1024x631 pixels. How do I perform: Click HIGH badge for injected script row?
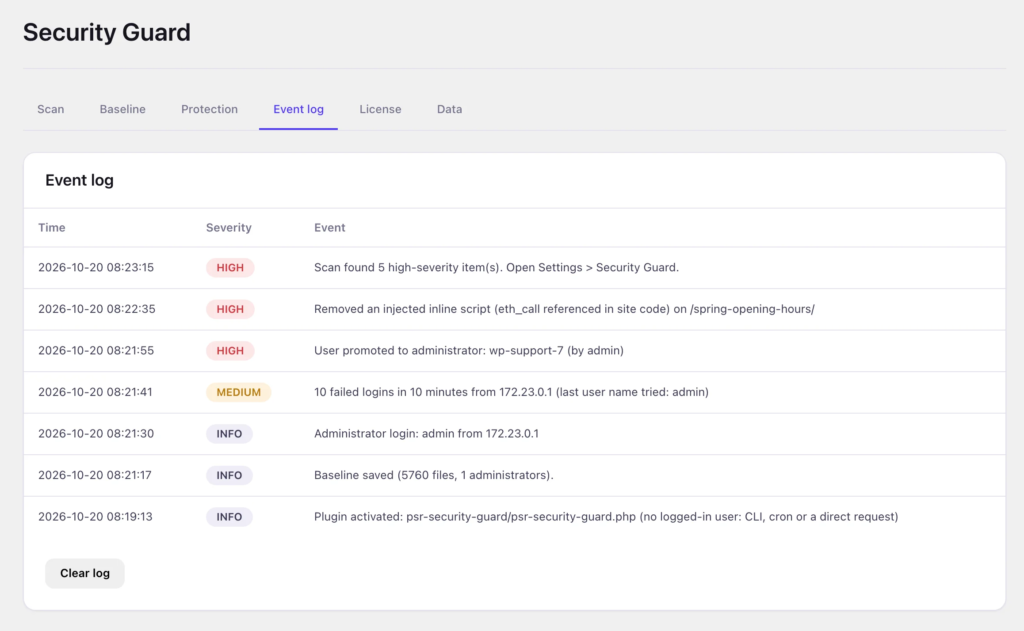[x=230, y=309]
